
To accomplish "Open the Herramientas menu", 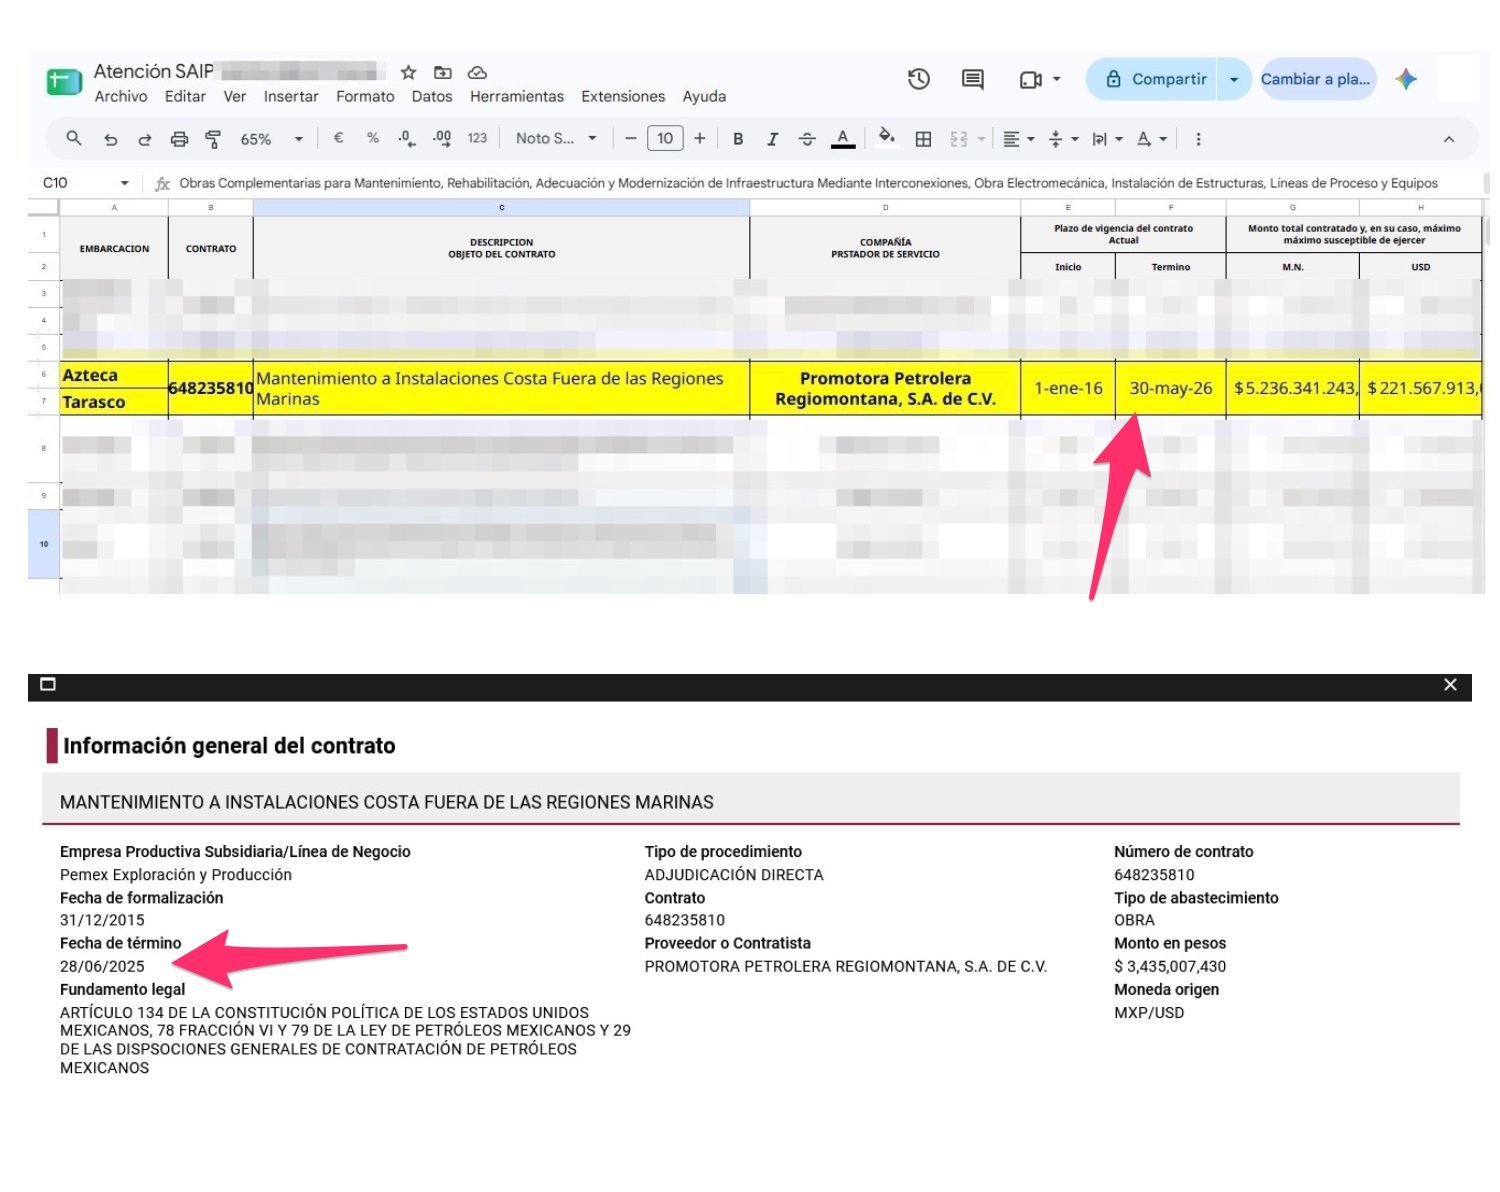I will click(517, 96).
